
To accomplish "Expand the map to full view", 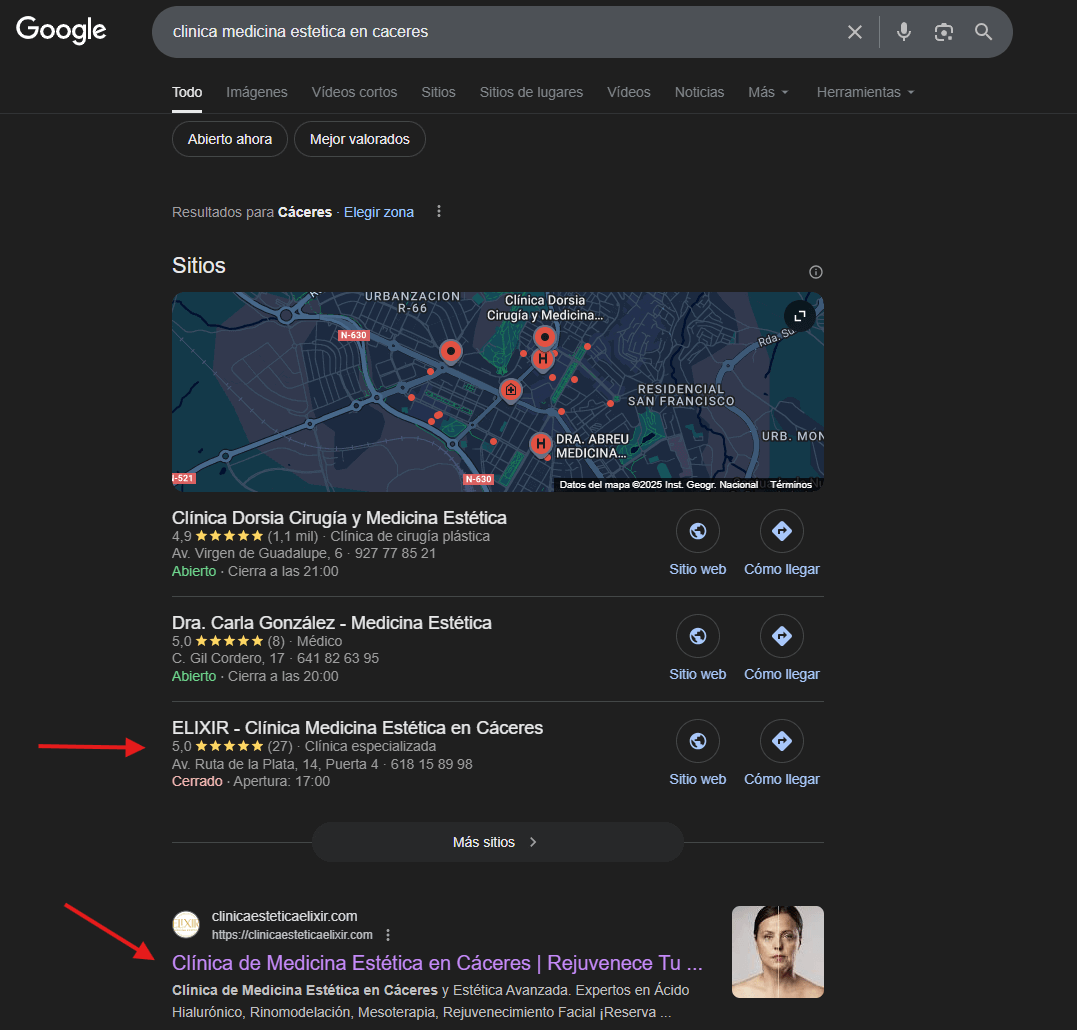I will click(x=800, y=316).
